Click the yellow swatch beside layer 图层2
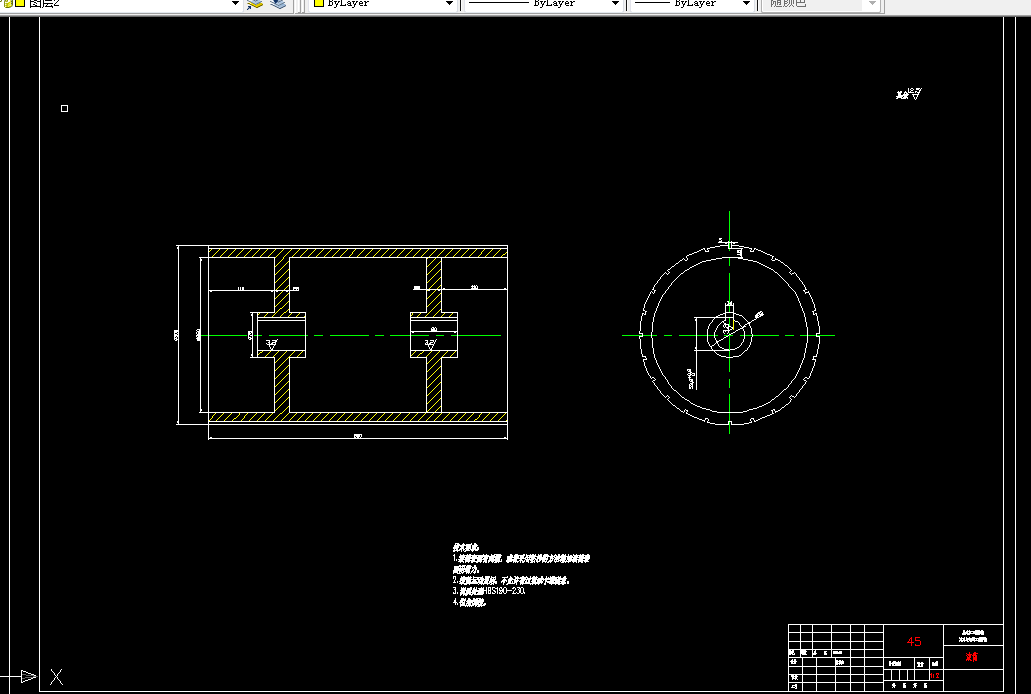Screen dimensions: 1031x694 20,3
